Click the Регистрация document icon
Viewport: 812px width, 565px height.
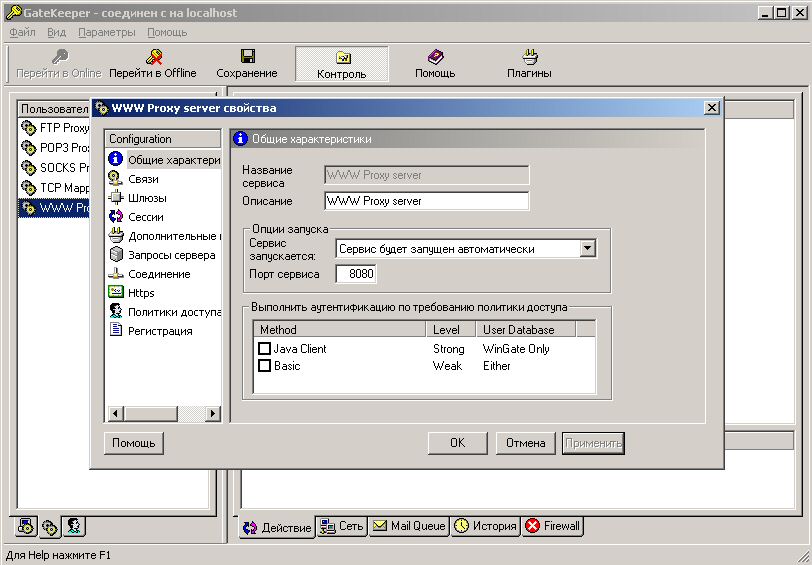click(x=116, y=330)
